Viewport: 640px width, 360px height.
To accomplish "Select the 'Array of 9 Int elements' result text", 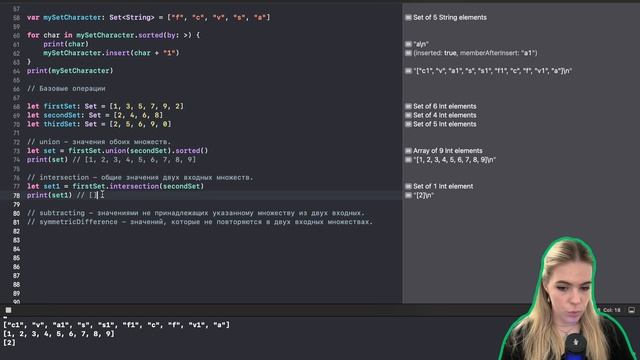I will coord(448,151).
